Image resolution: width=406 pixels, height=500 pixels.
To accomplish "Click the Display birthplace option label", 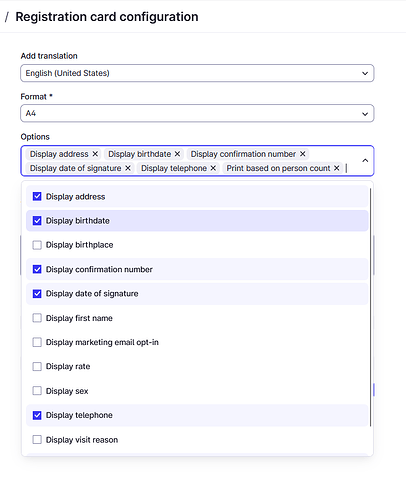I will point(79,245).
